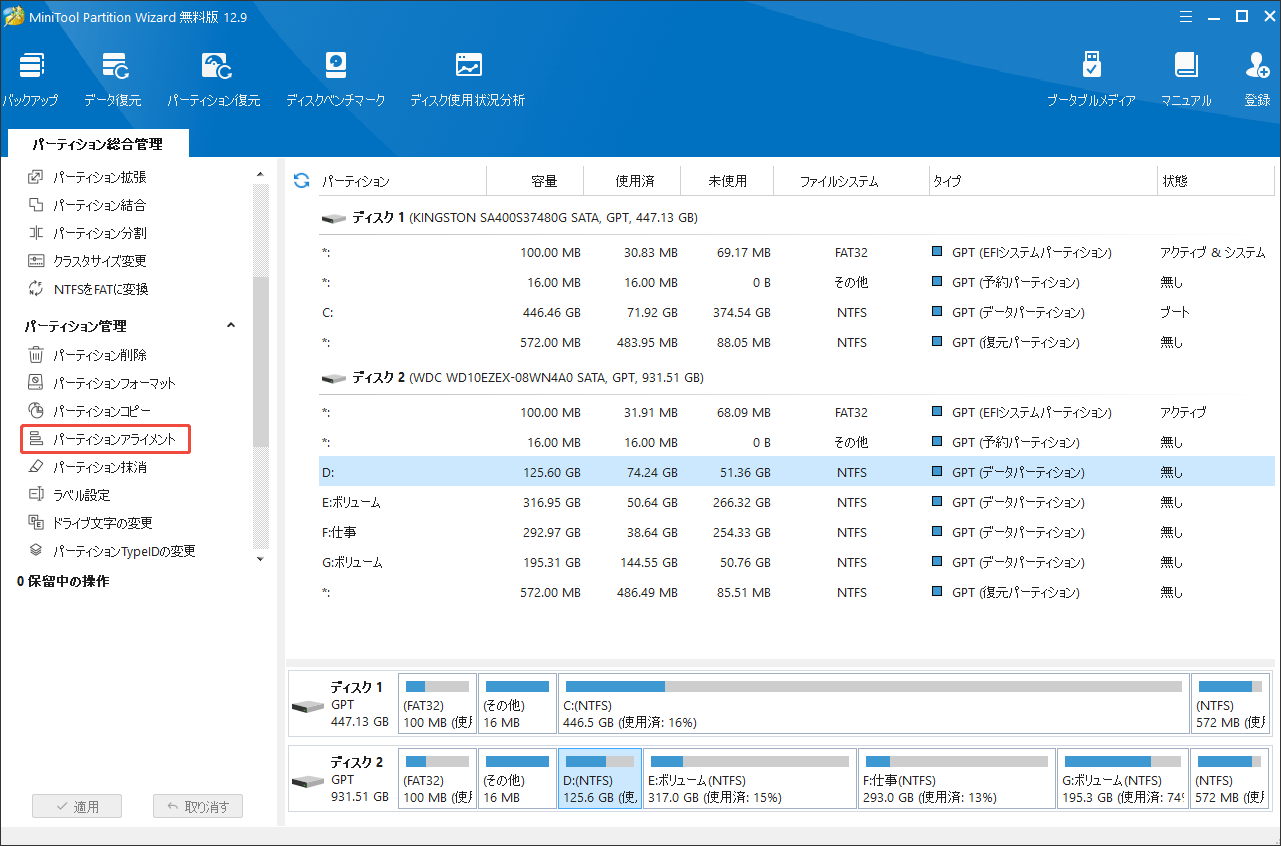Click the sidebar vertical scrollbar thumb
This screenshot has width=1281, height=846.
click(x=261, y=360)
